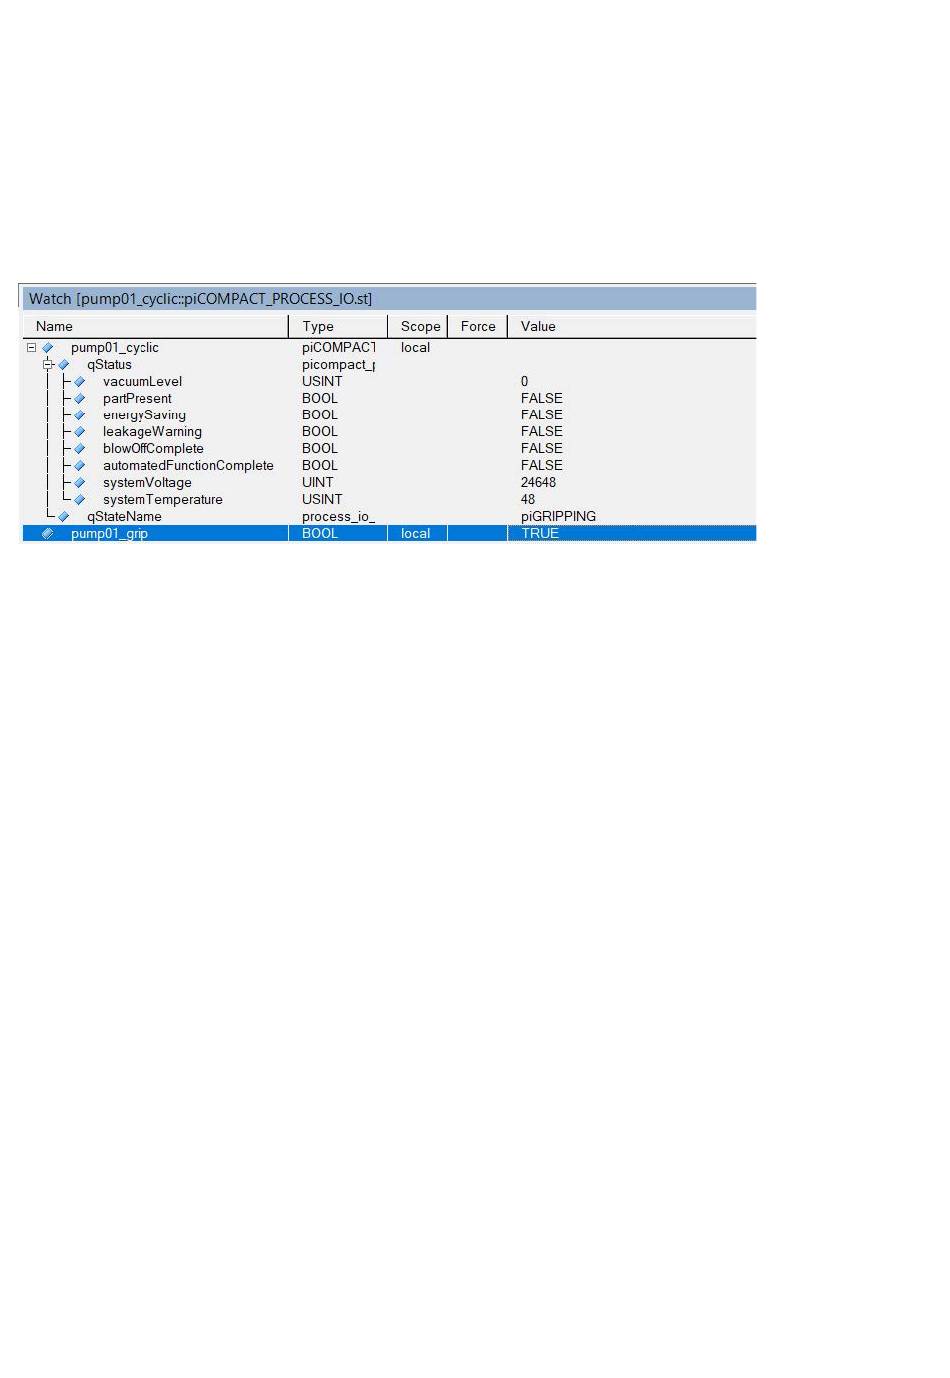The image size is (950, 1378).
Task: Click the piGRIPPING state value
Action: [x=558, y=517]
